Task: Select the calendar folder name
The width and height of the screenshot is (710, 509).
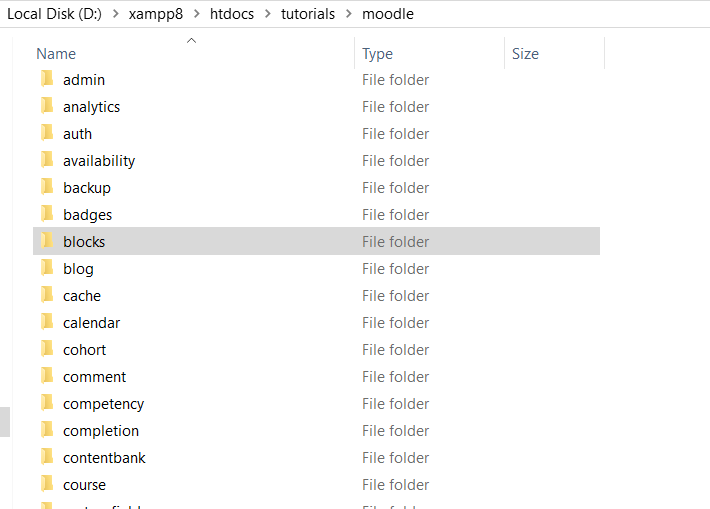Action: click(x=91, y=323)
